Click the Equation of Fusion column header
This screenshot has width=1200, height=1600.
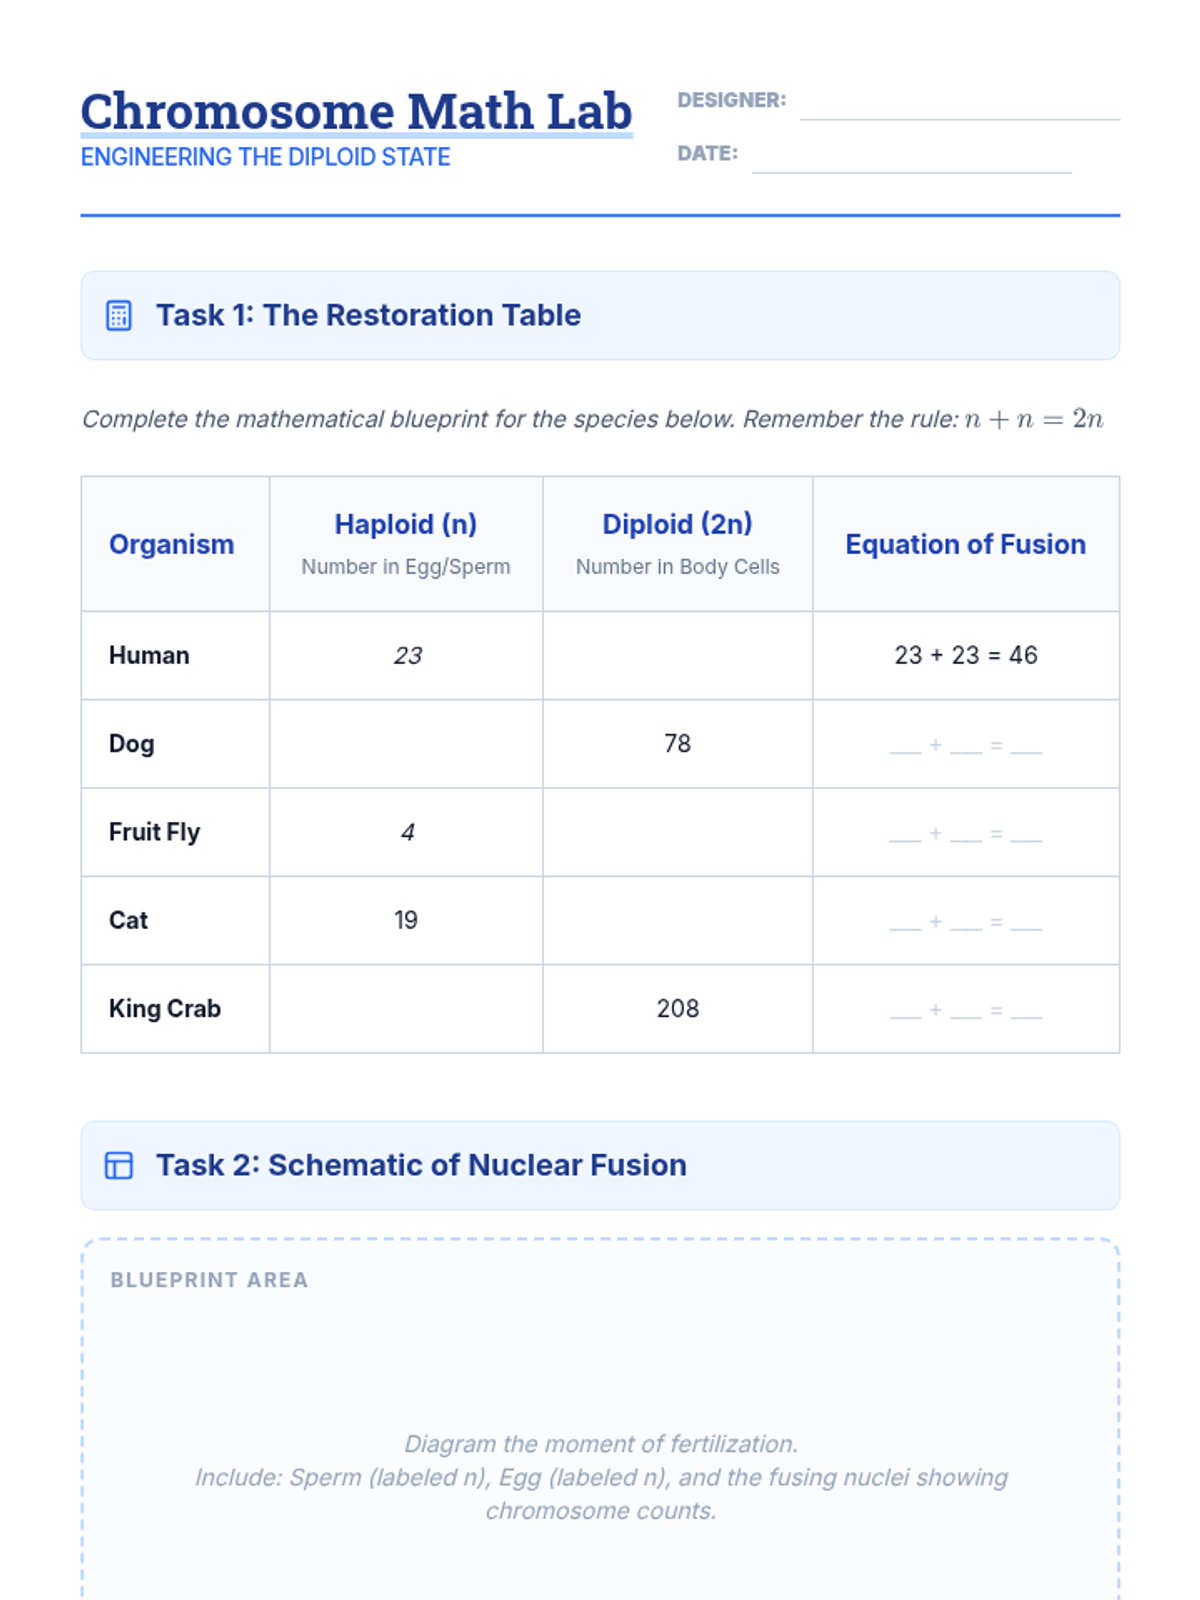[966, 544]
